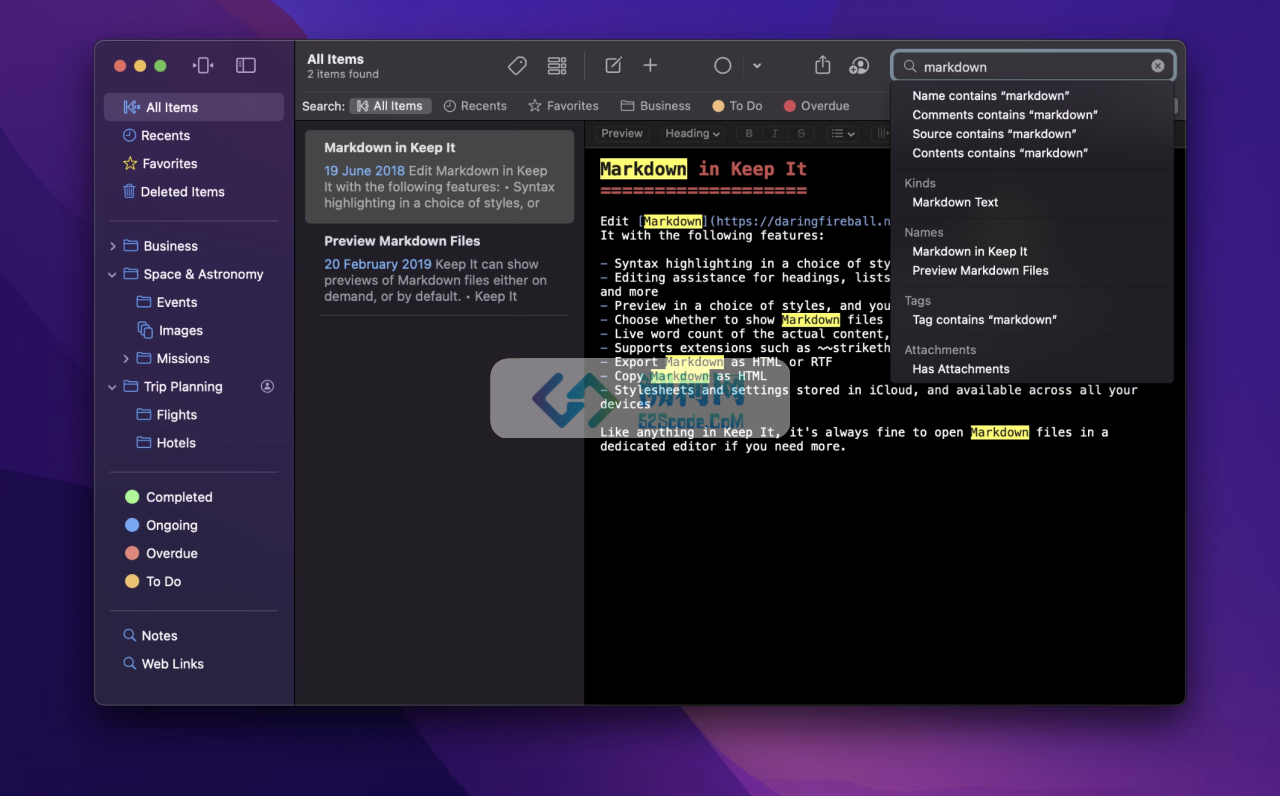The height and width of the screenshot is (796, 1280).
Task: Set search scope to Overdue
Action: click(x=816, y=106)
